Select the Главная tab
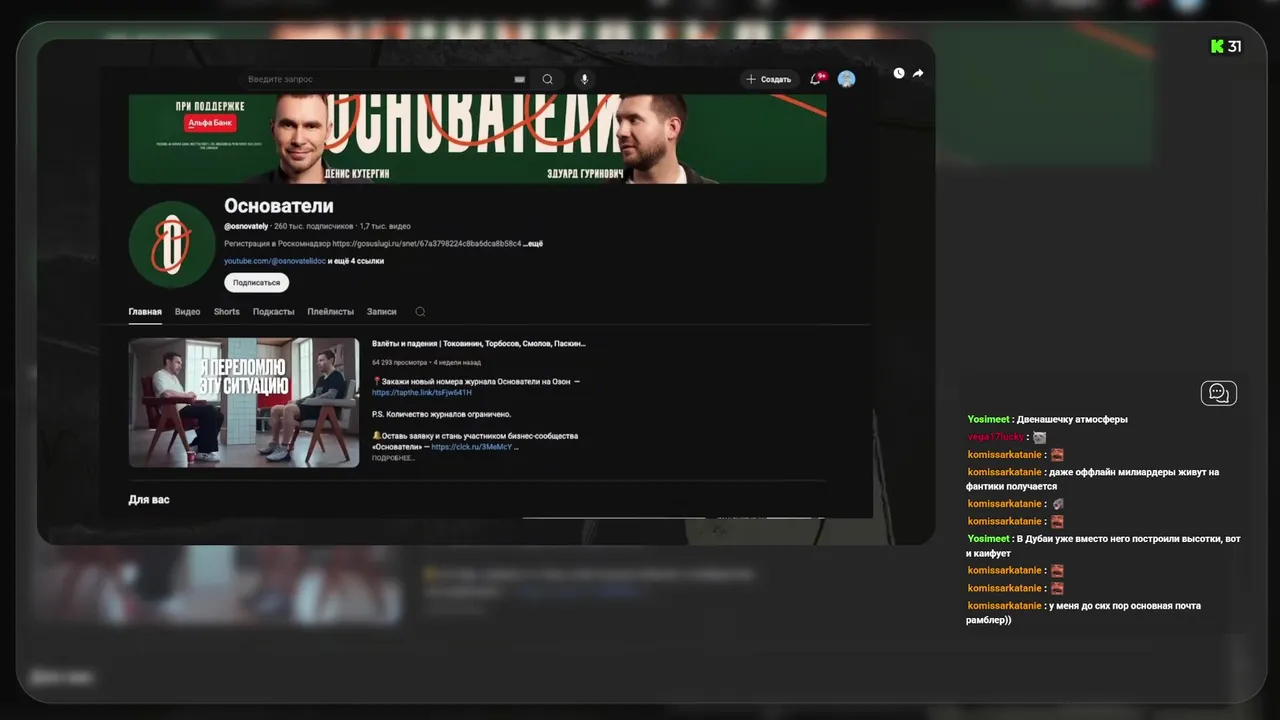The width and height of the screenshot is (1280, 720). tap(145, 312)
